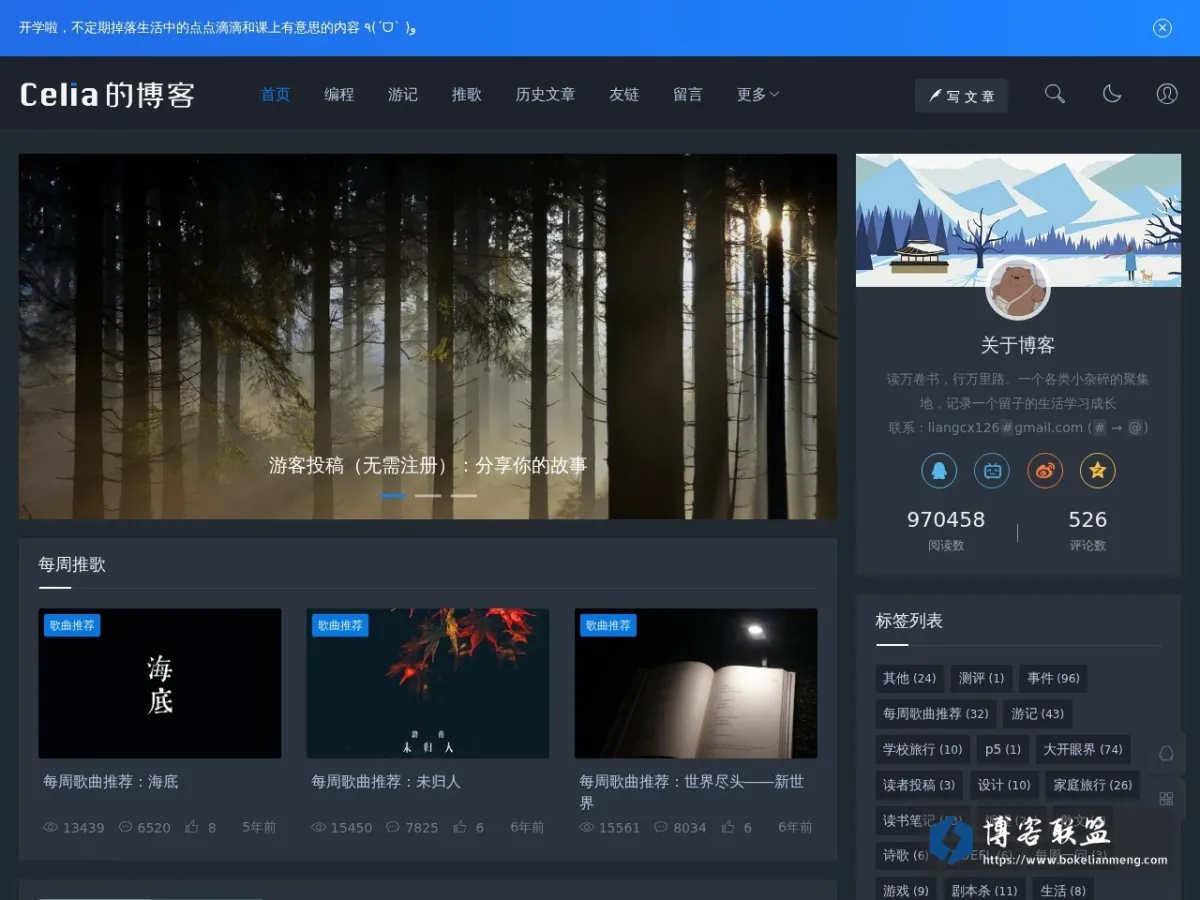Viewport: 1200px width, 900px height.
Task: Click the 970458 阅读数 counter
Action: click(946, 531)
